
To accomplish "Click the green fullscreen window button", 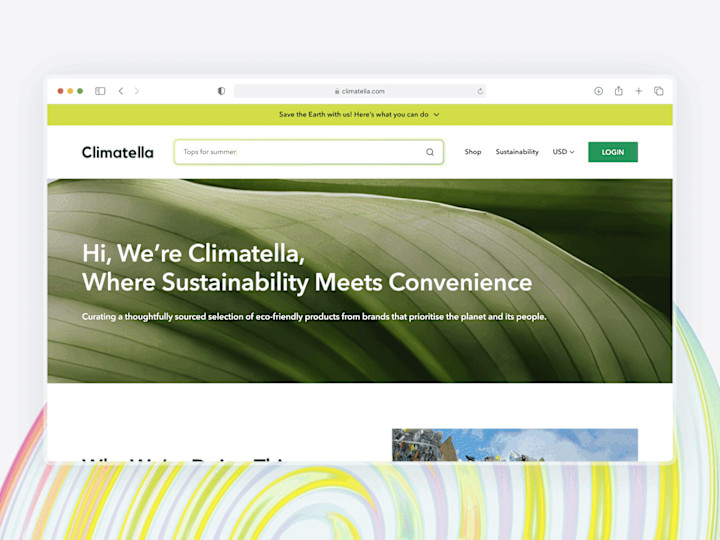I will (x=80, y=91).
